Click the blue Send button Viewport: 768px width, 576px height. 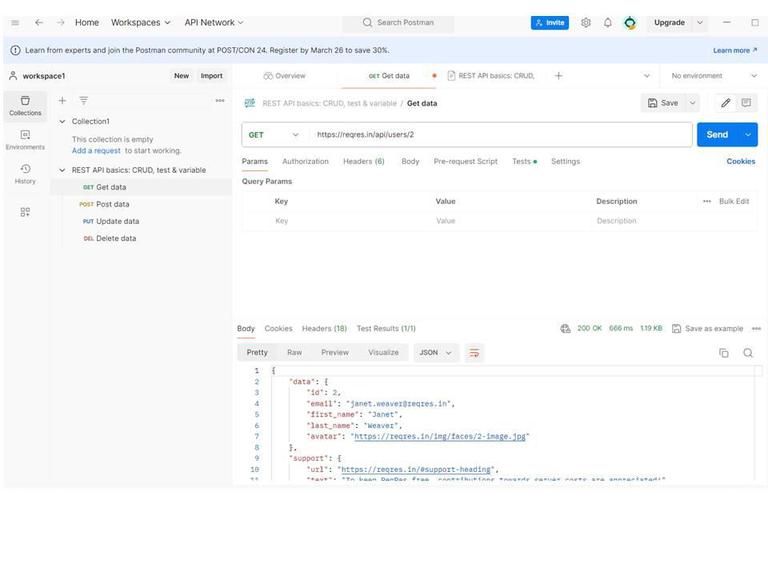point(717,134)
